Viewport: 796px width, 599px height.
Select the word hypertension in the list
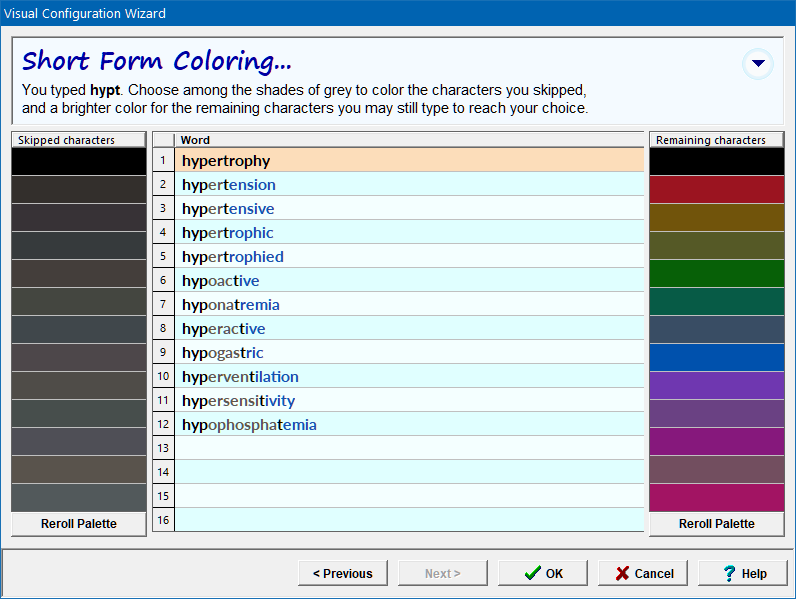pos(229,185)
